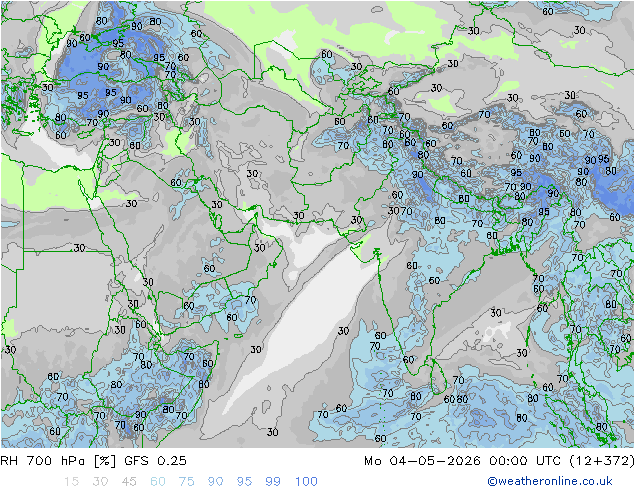Pick the light blue legend value 75
Screen dimensions: 634x490
coord(186,482)
